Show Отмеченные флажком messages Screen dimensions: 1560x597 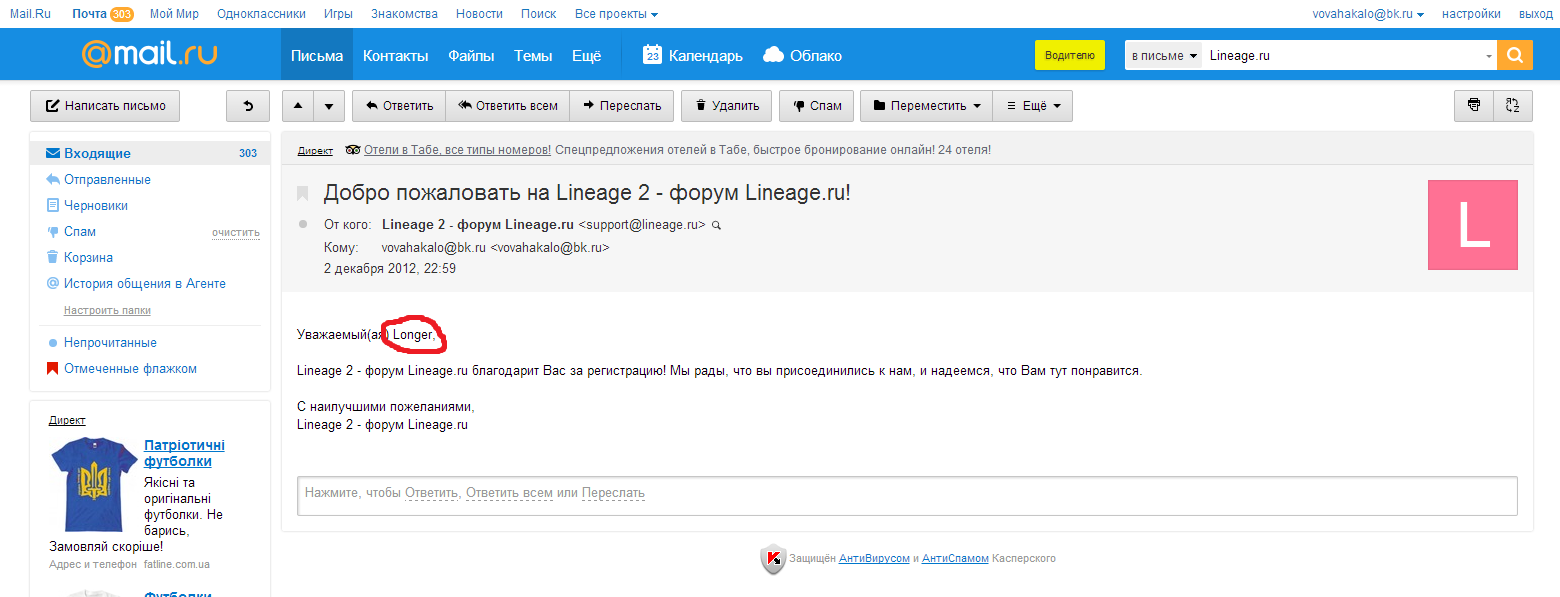130,369
